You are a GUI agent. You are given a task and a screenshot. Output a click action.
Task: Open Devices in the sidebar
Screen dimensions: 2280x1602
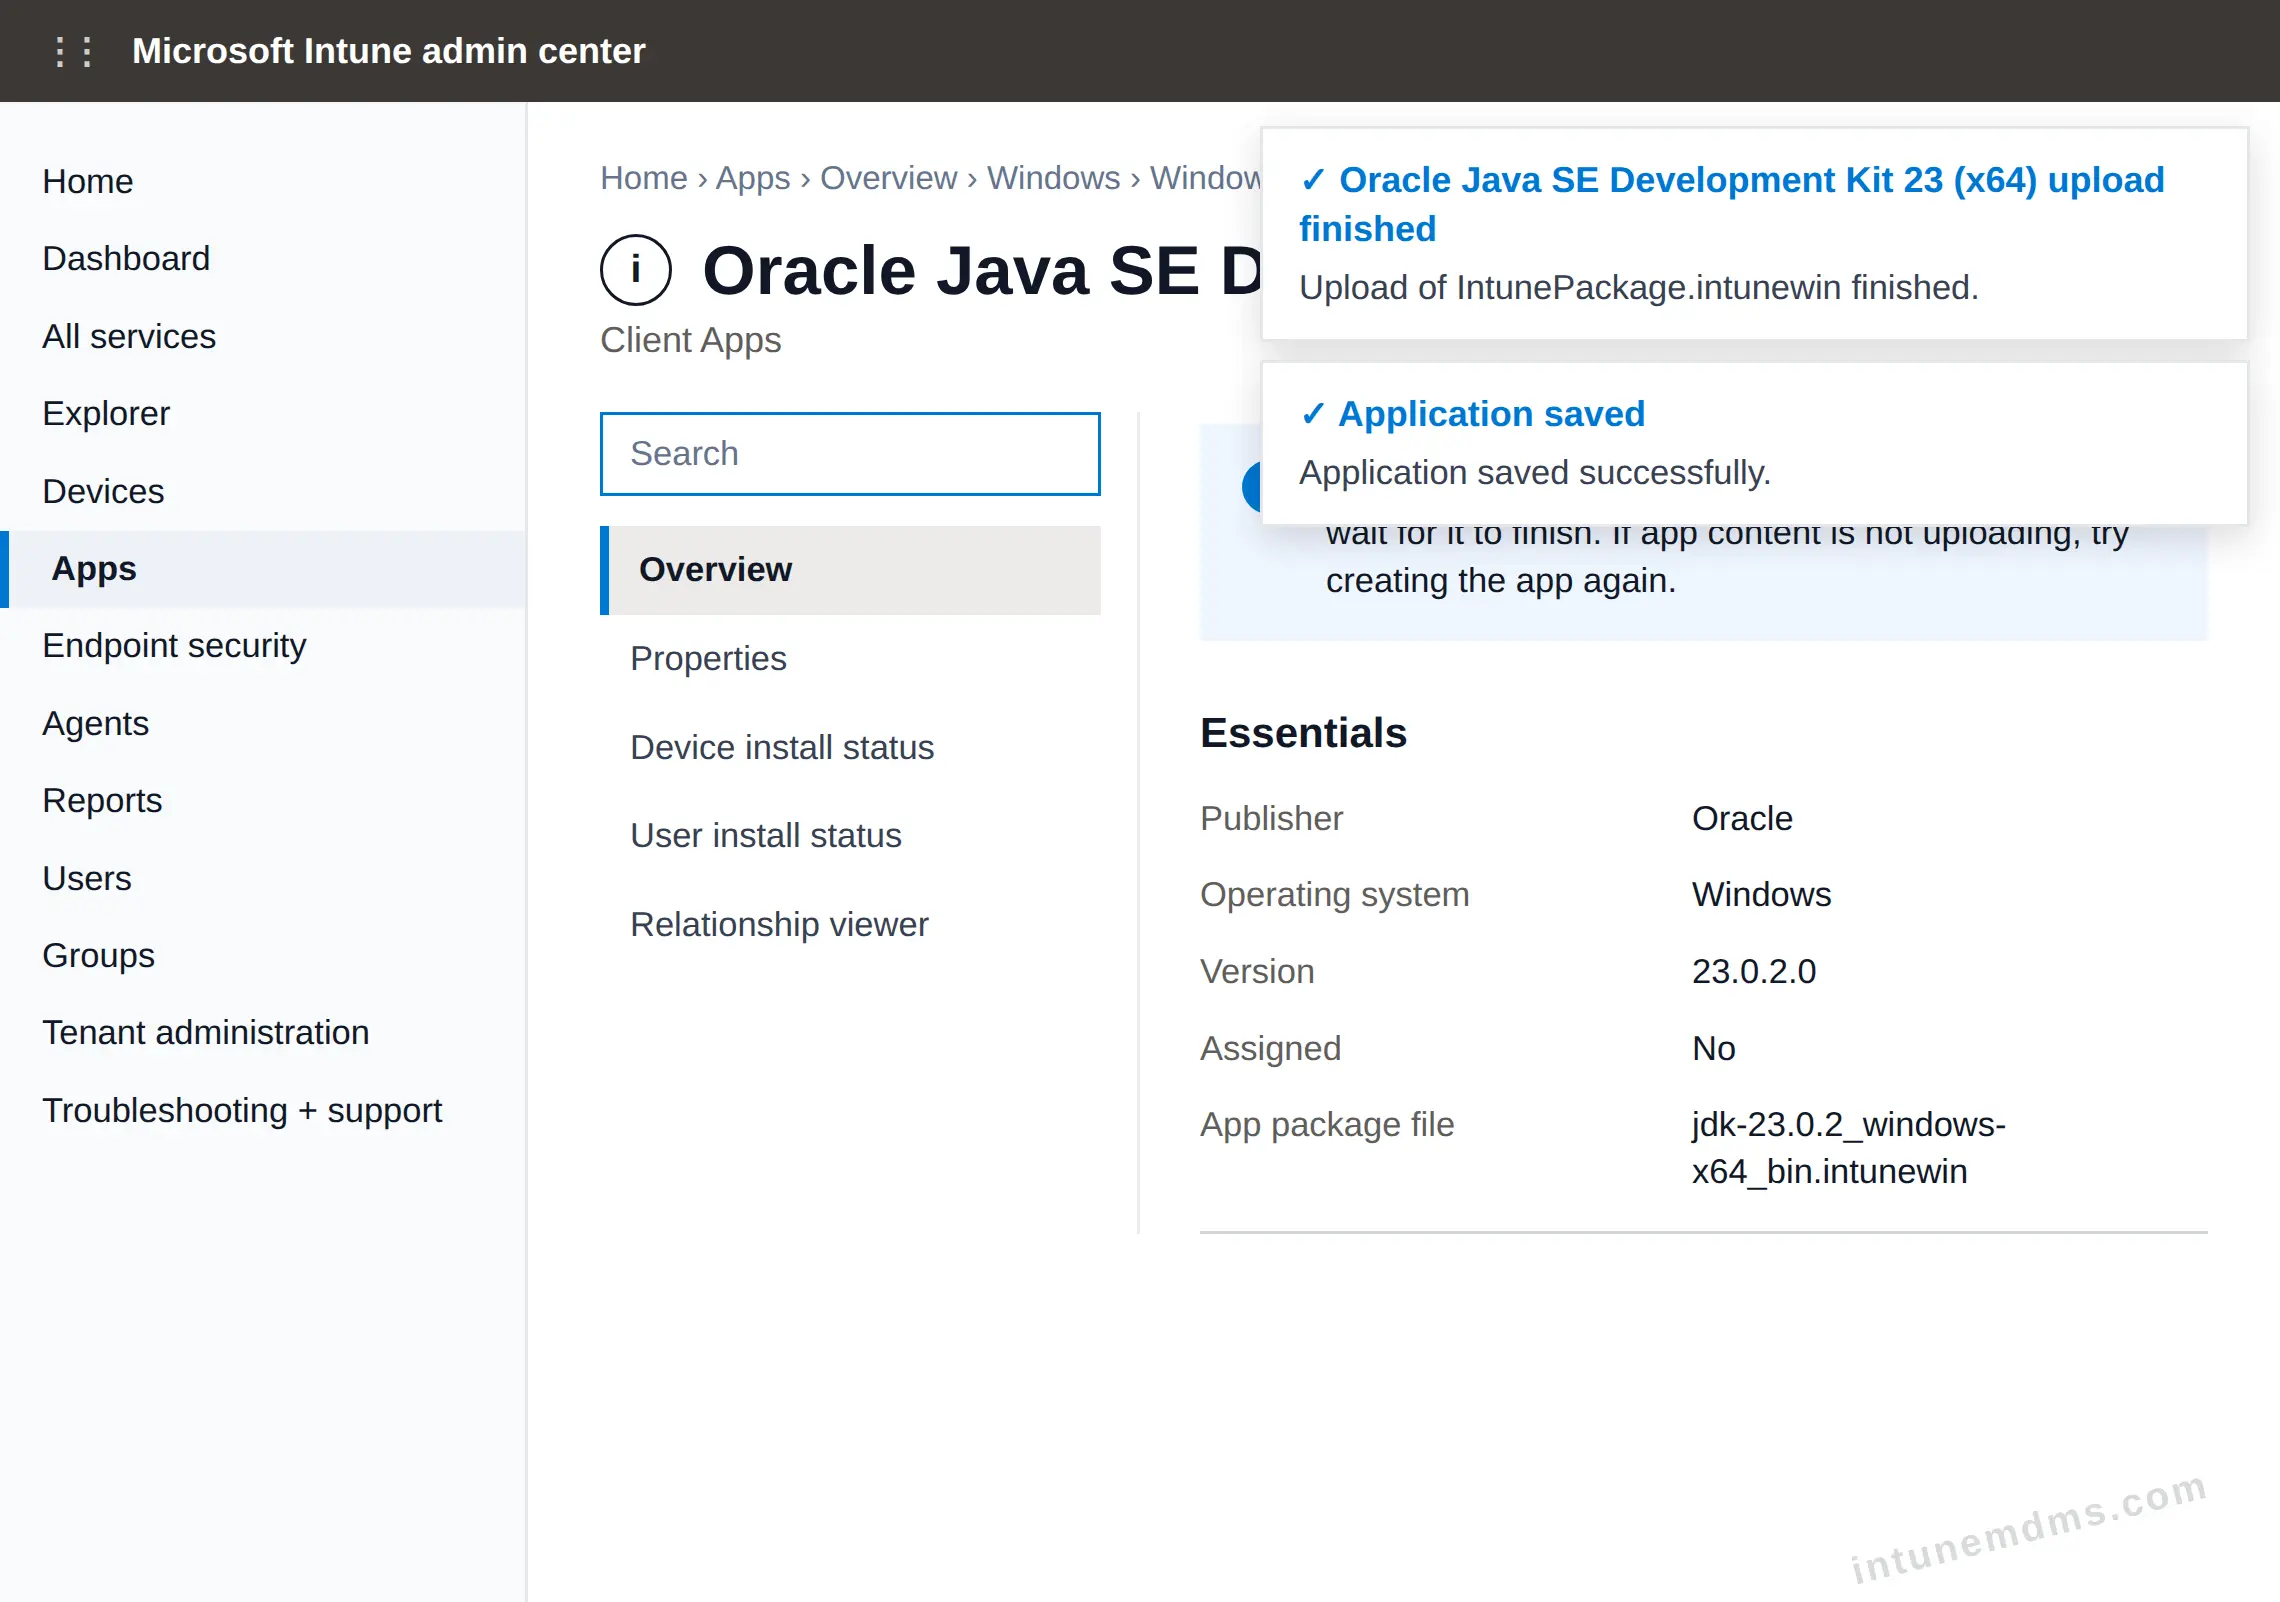click(103, 492)
